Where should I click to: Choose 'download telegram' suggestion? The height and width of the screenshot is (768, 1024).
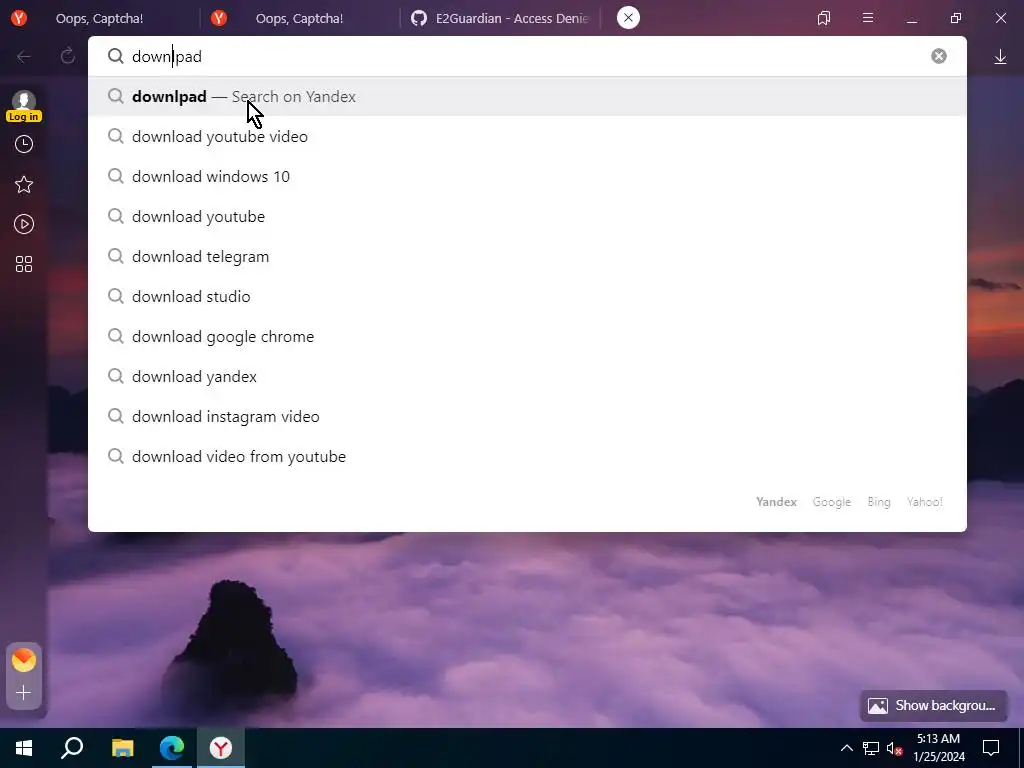pyautogui.click(x=527, y=256)
